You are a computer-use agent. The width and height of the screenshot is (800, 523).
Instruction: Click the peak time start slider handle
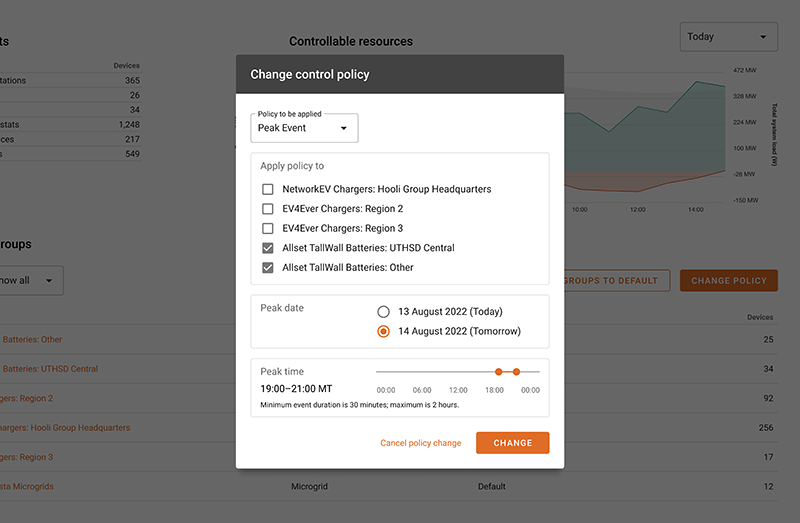click(x=498, y=372)
